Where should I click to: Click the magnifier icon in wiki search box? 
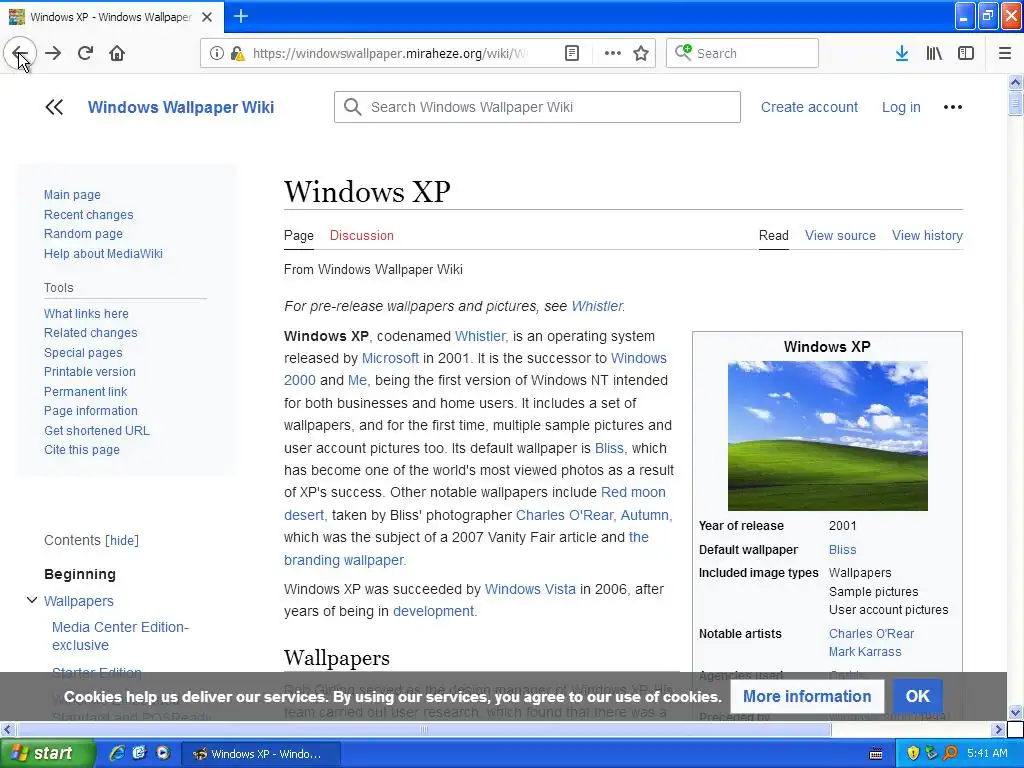coord(353,107)
